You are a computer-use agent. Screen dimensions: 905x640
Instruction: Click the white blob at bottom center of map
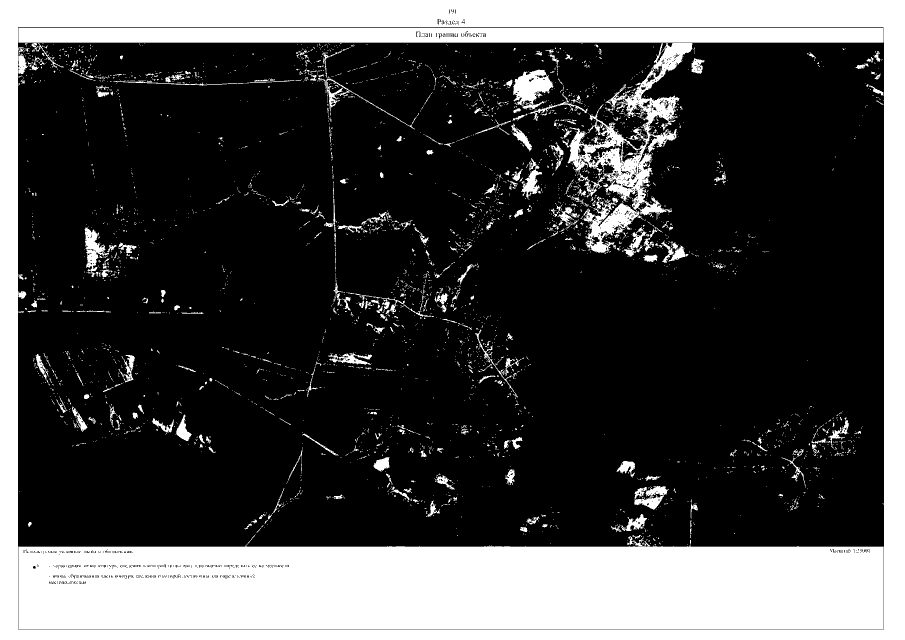click(381, 464)
